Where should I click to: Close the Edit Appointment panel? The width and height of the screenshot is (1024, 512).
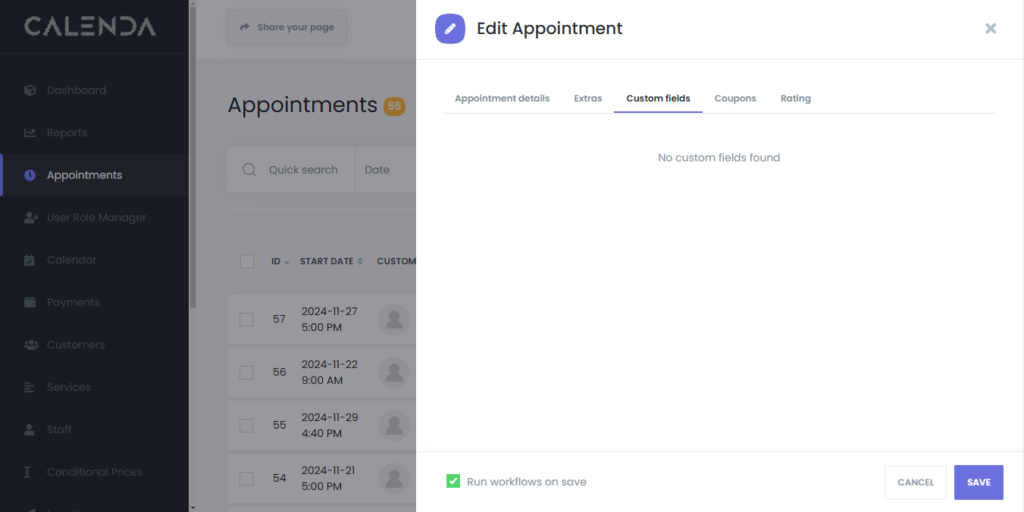coord(990,29)
